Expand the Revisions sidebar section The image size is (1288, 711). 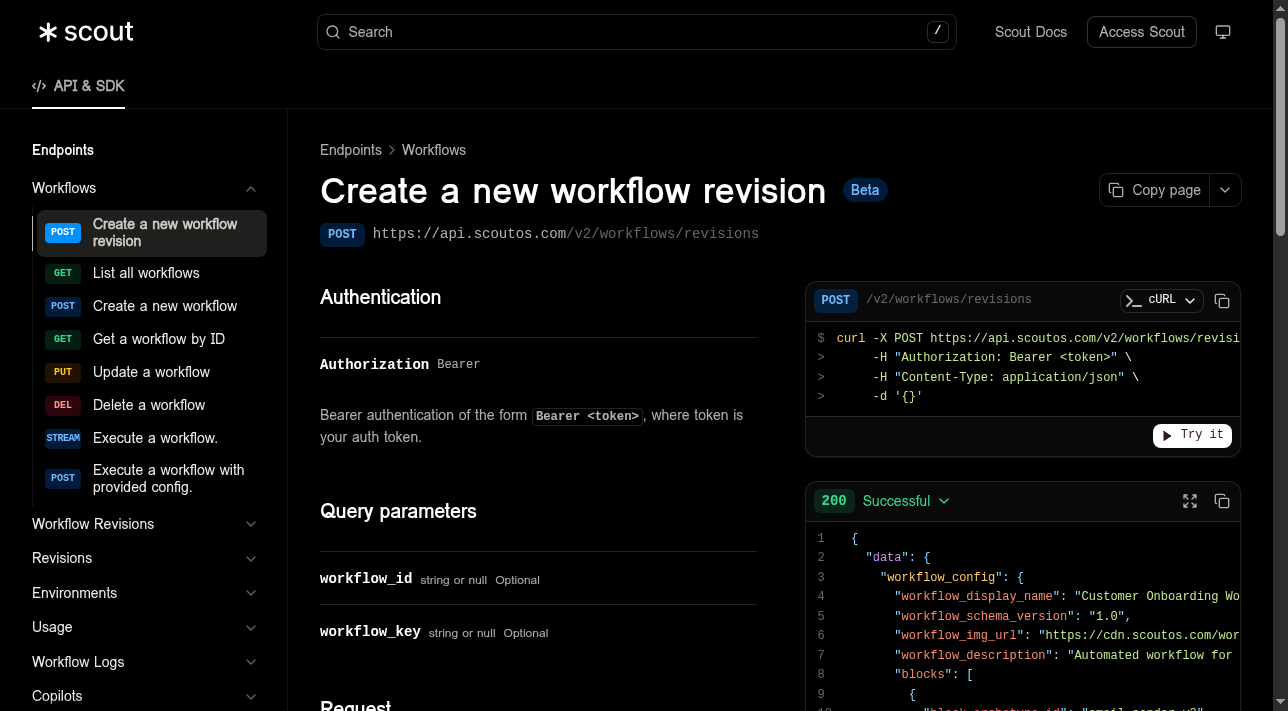(x=251, y=559)
